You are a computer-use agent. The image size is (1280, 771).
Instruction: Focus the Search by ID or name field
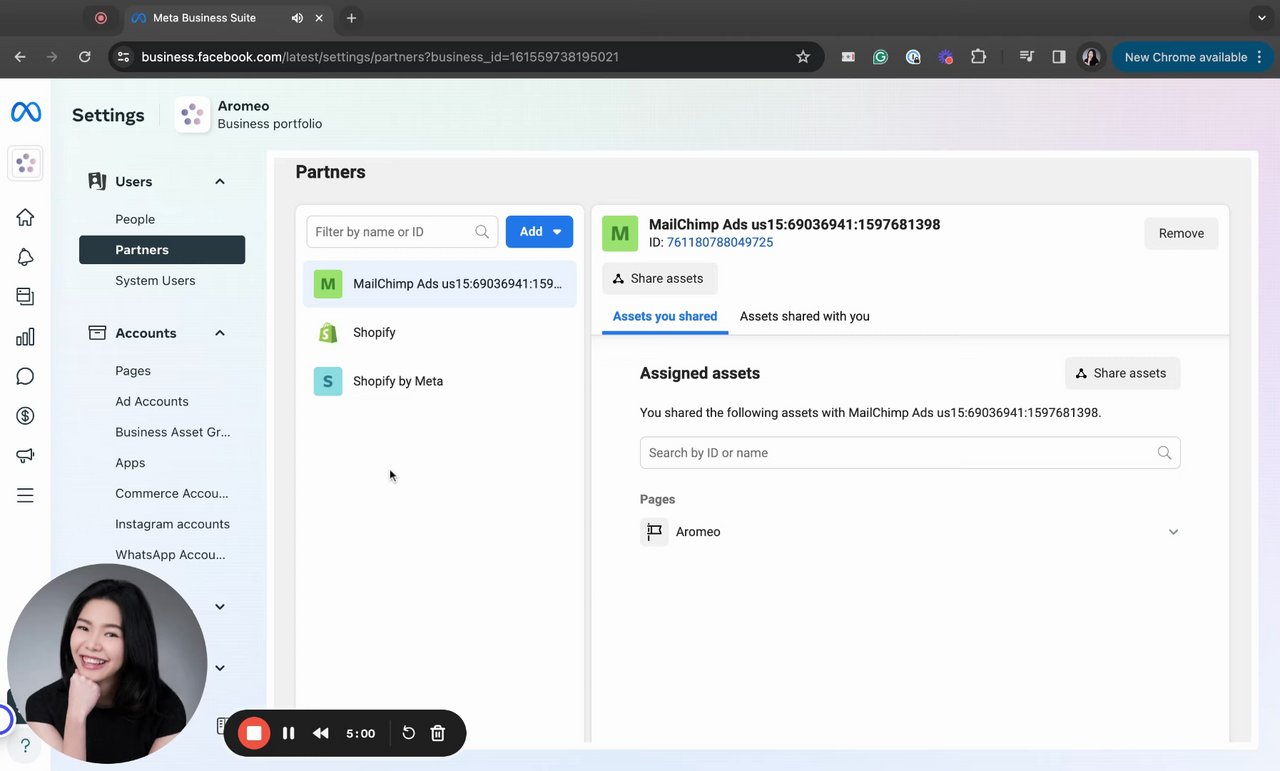pos(910,453)
